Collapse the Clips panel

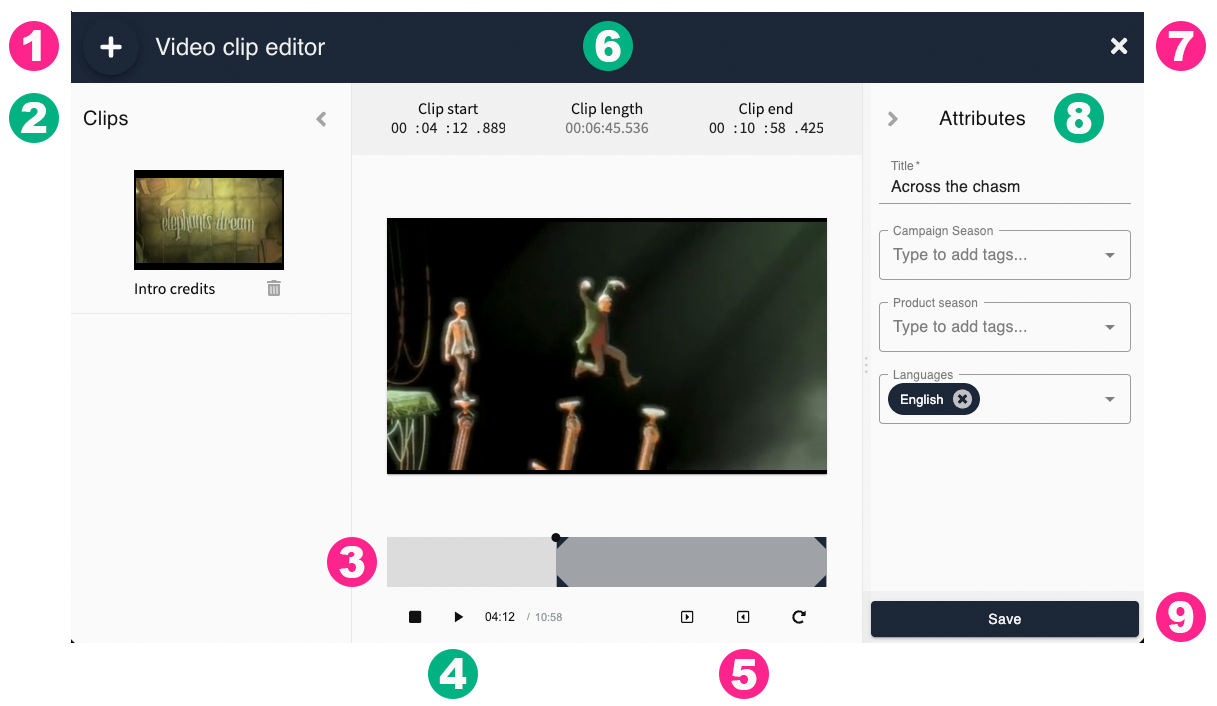321,119
